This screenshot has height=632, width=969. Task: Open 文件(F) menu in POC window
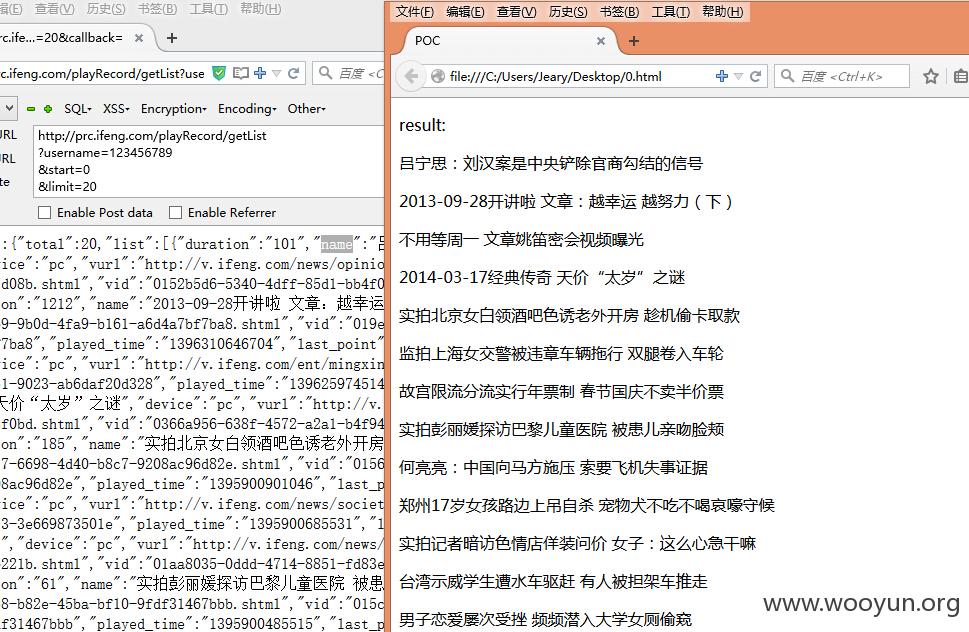point(415,12)
